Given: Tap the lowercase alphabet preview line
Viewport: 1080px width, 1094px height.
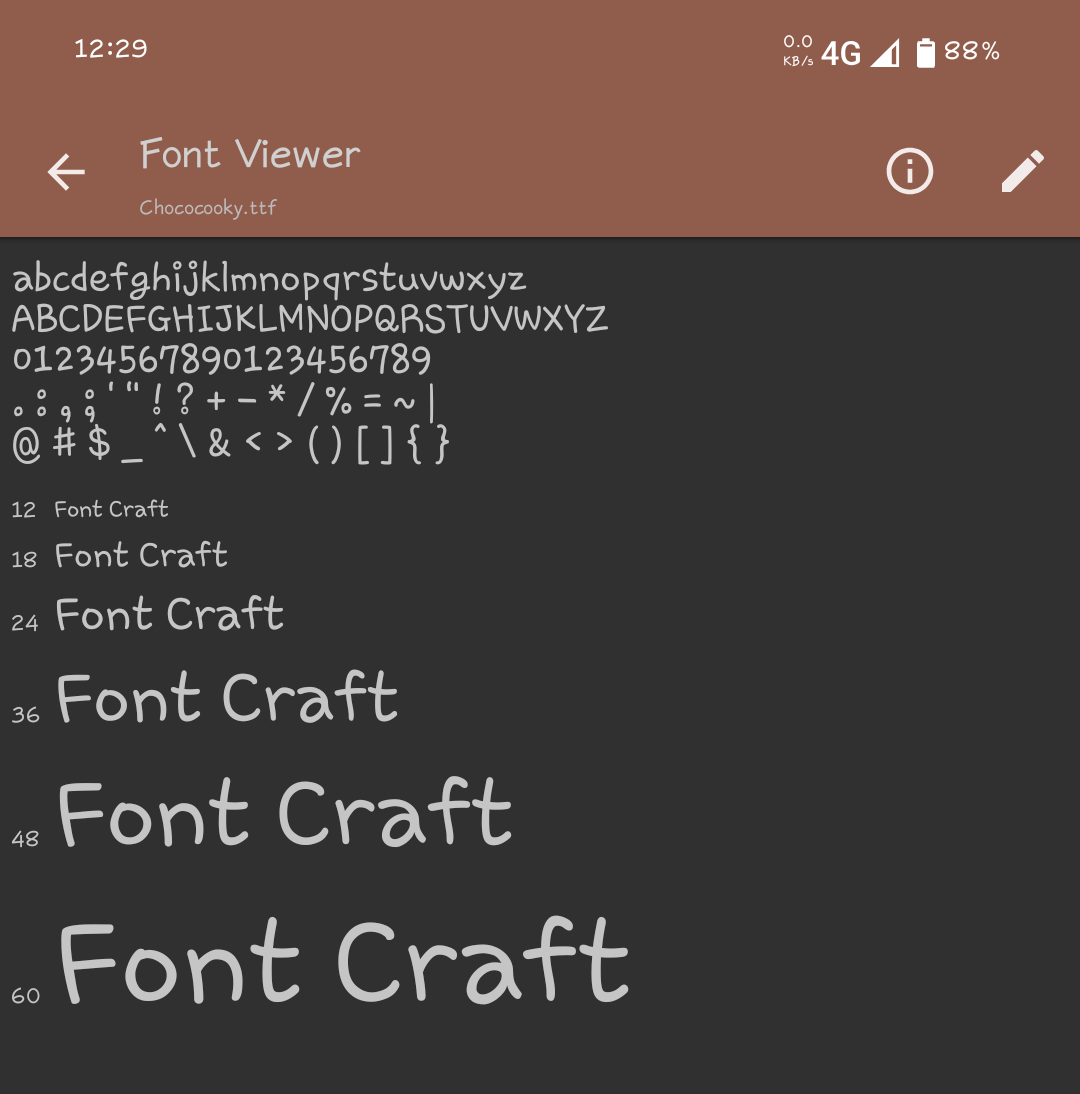Looking at the screenshot, I should tap(269, 278).
